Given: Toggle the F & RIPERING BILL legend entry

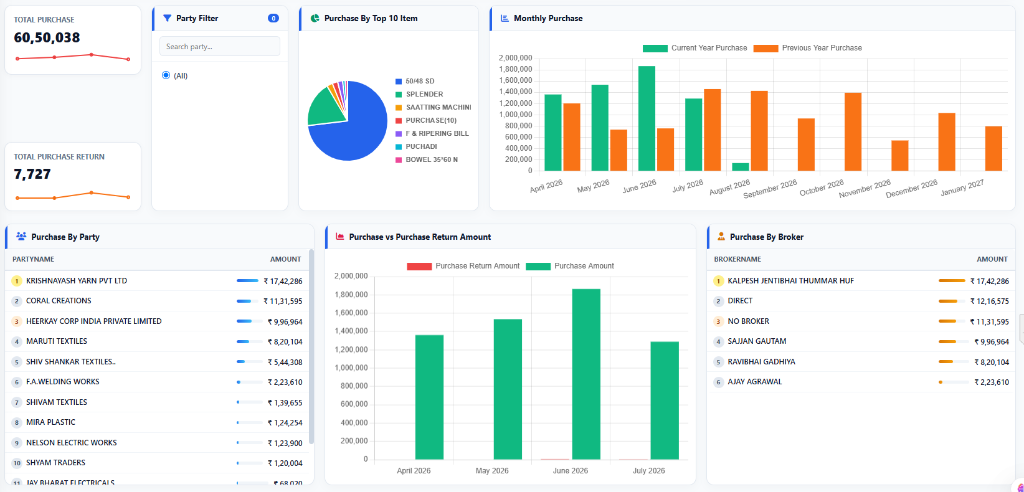Looking at the screenshot, I should click(x=432, y=133).
